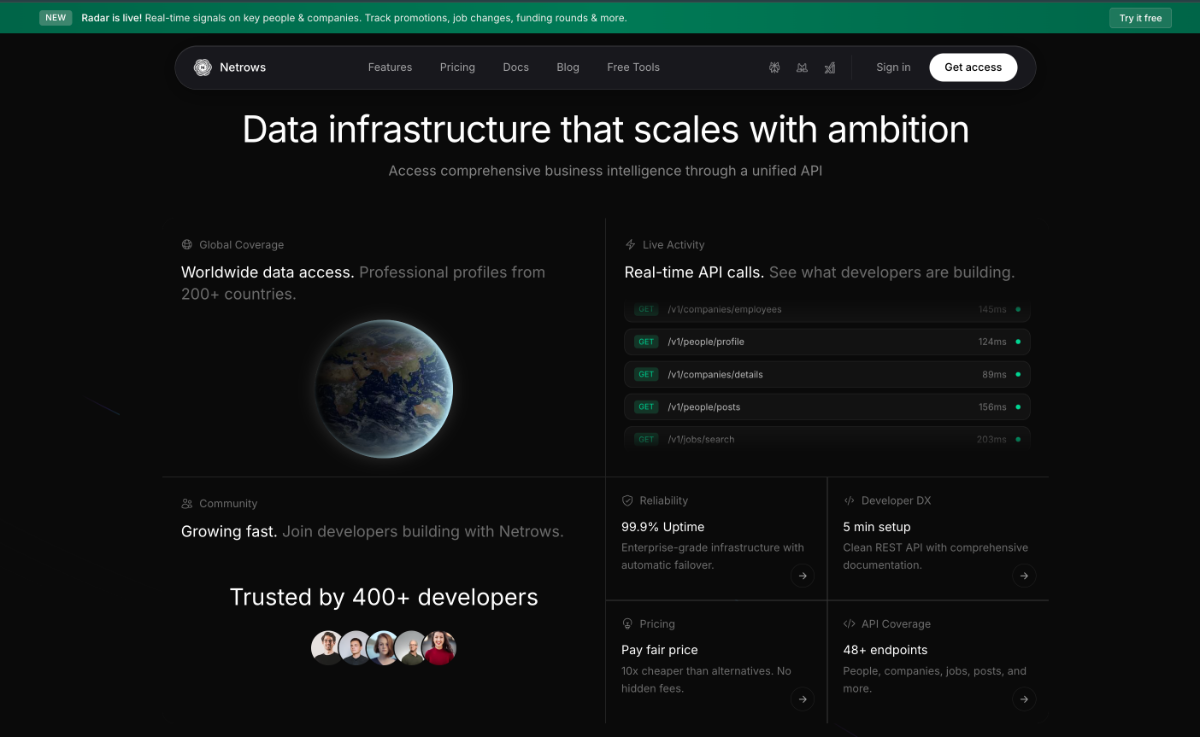Image resolution: width=1200 pixels, height=737 pixels.
Task: Open Free Tools in the navigation
Action: (x=633, y=67)
